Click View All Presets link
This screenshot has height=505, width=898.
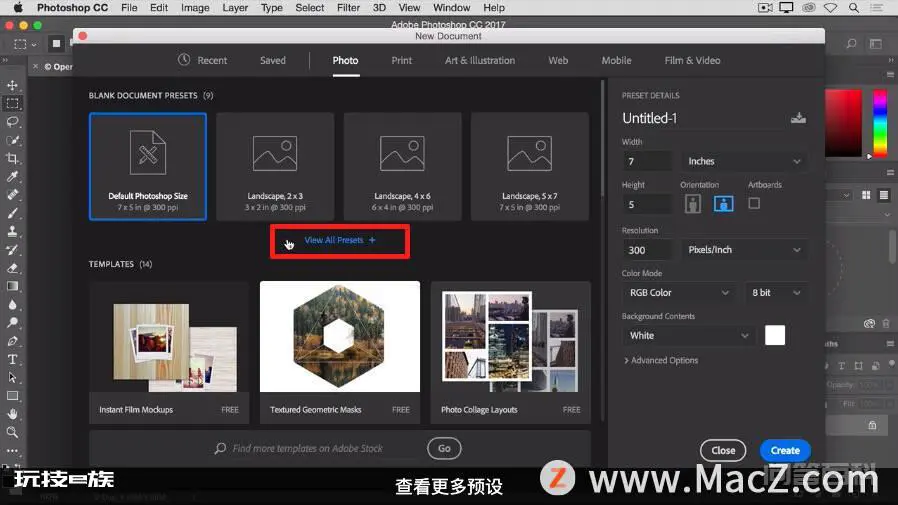point(340,240)
